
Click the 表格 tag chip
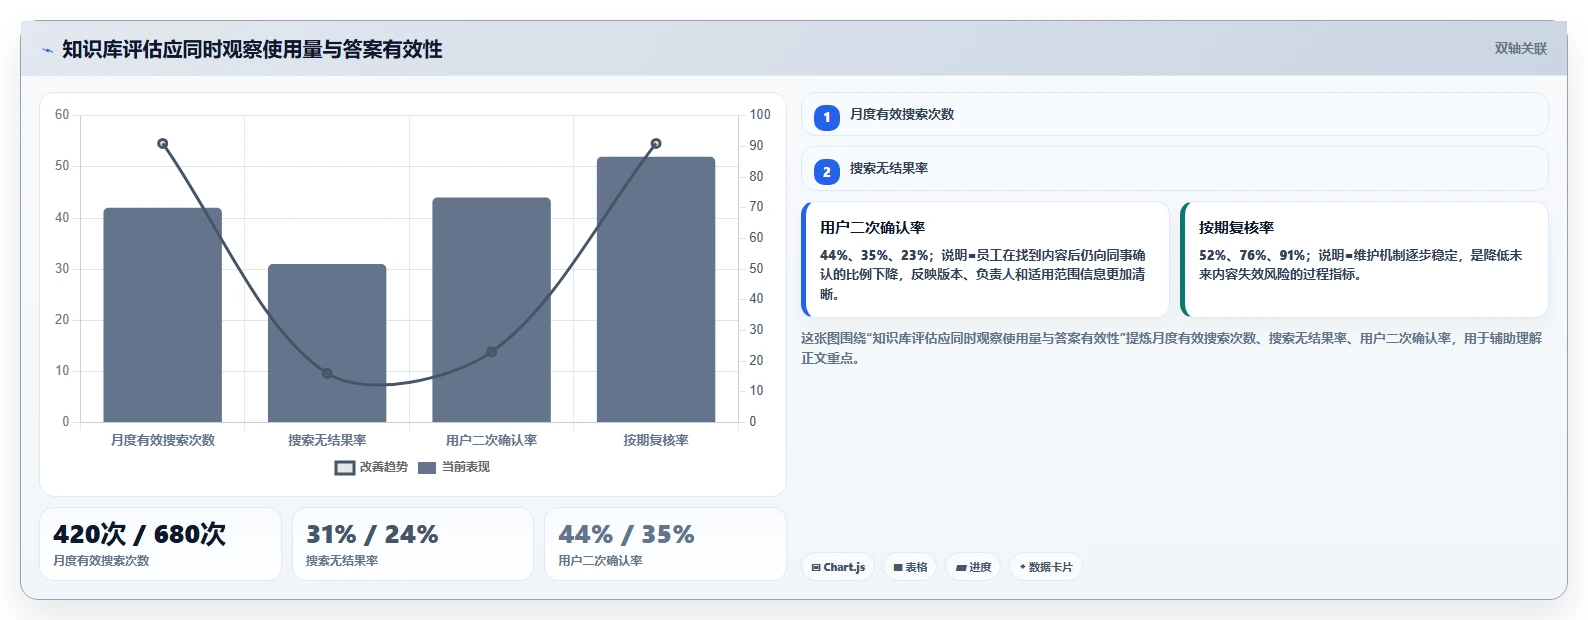click(x=910, y=567)
